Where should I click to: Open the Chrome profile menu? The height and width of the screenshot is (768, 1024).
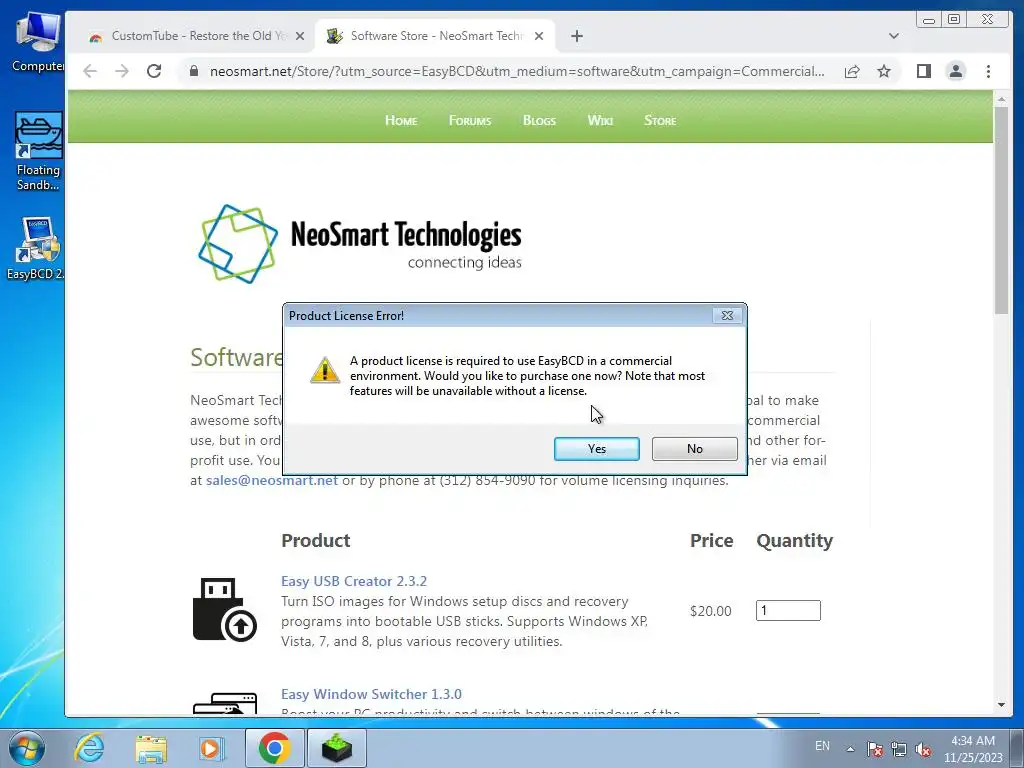[955, 71]
